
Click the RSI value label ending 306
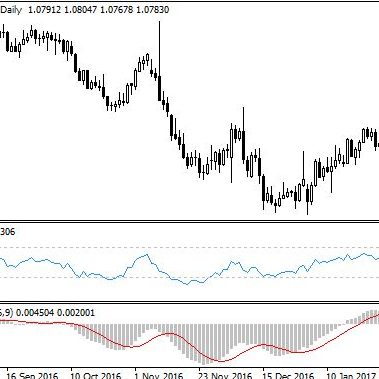point(7,232)
